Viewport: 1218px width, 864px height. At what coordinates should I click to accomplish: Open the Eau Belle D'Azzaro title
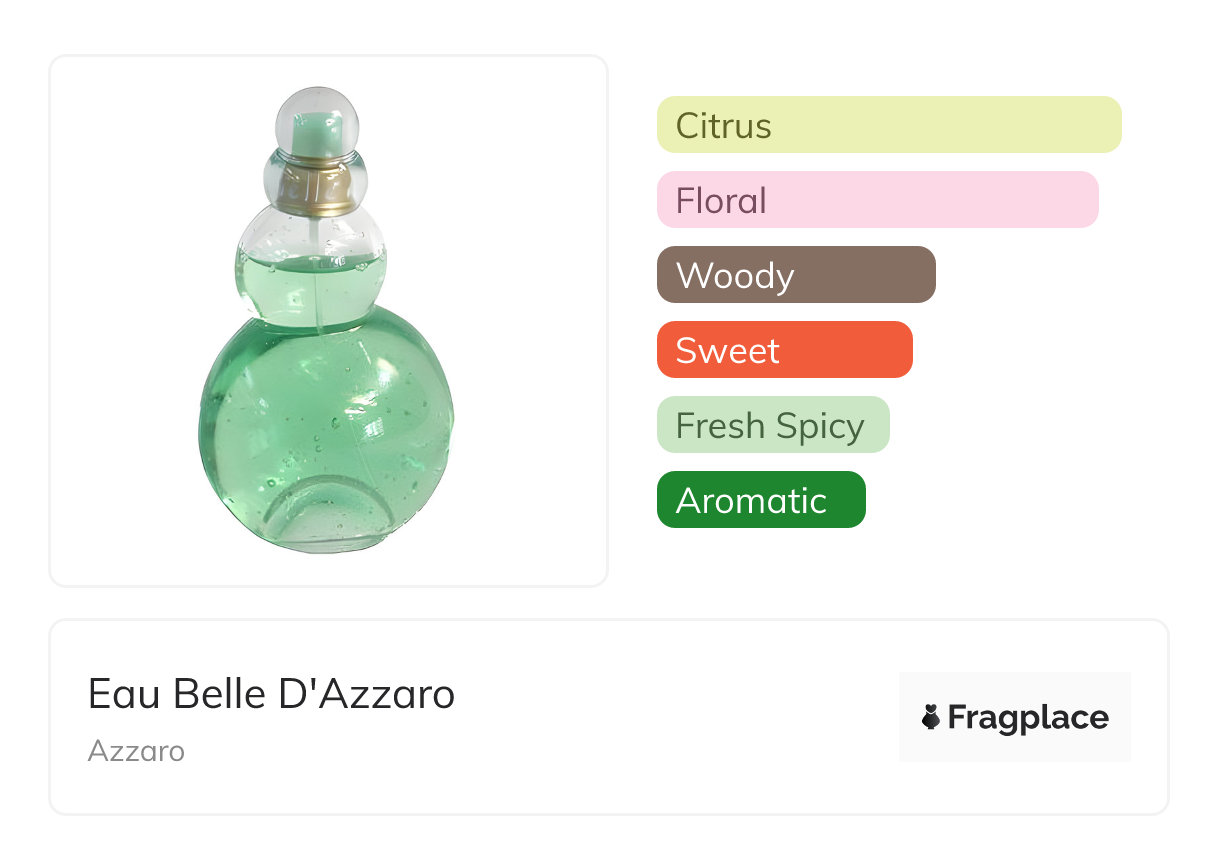click(x=271, y=693)
